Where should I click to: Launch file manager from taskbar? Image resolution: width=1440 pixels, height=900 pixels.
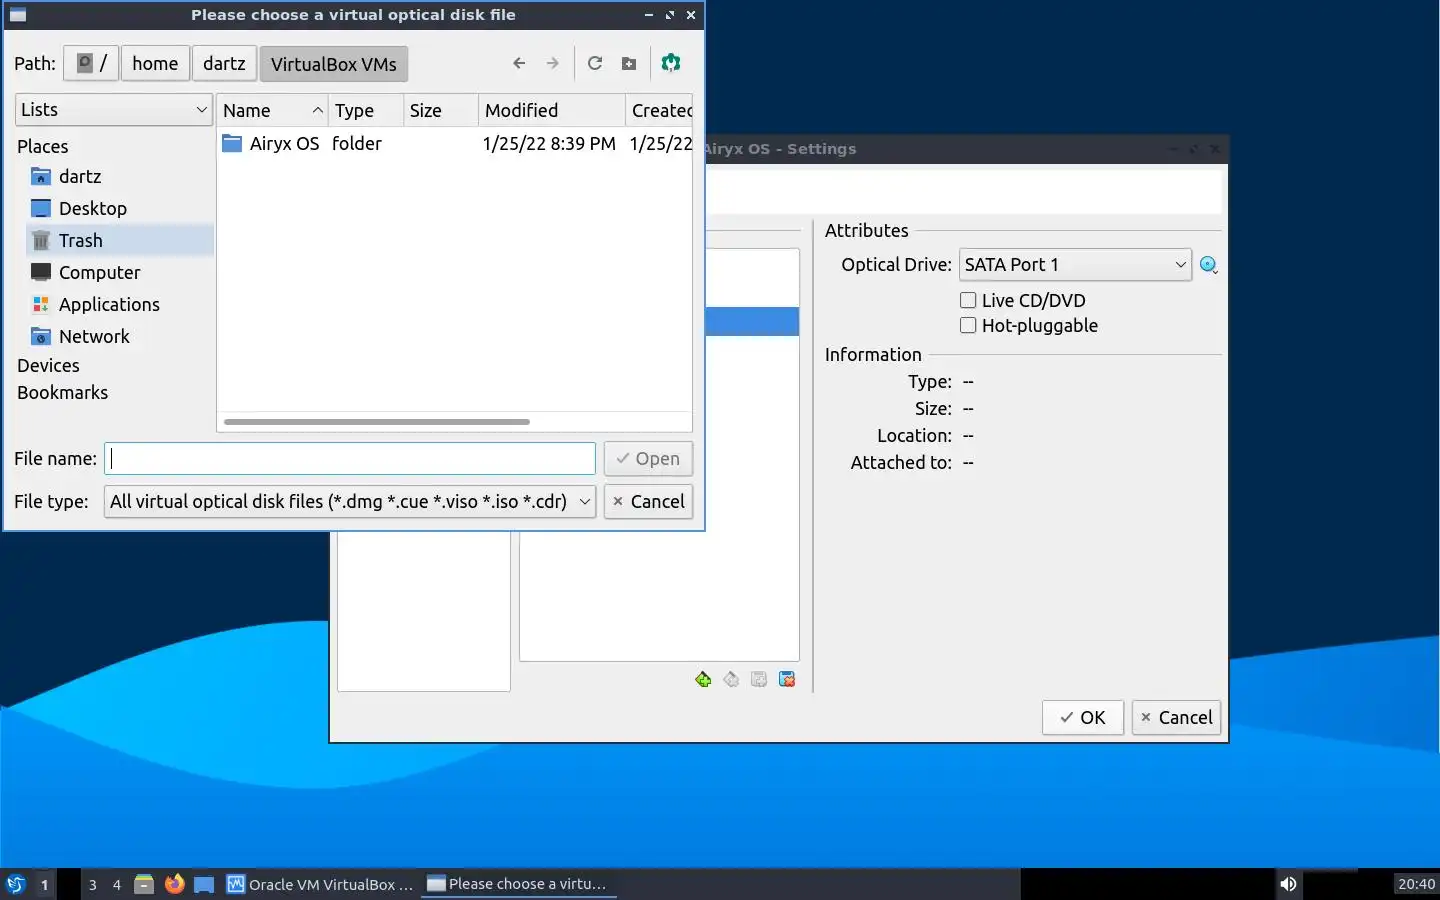point(144,884)
